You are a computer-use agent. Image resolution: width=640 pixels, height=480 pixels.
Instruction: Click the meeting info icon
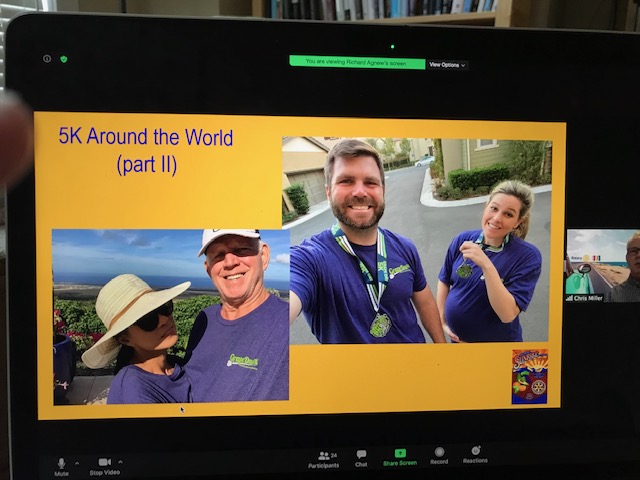[47, 59]
